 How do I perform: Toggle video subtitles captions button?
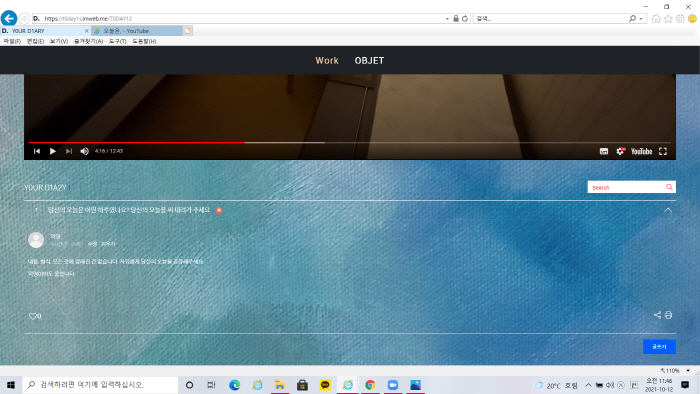604,151
